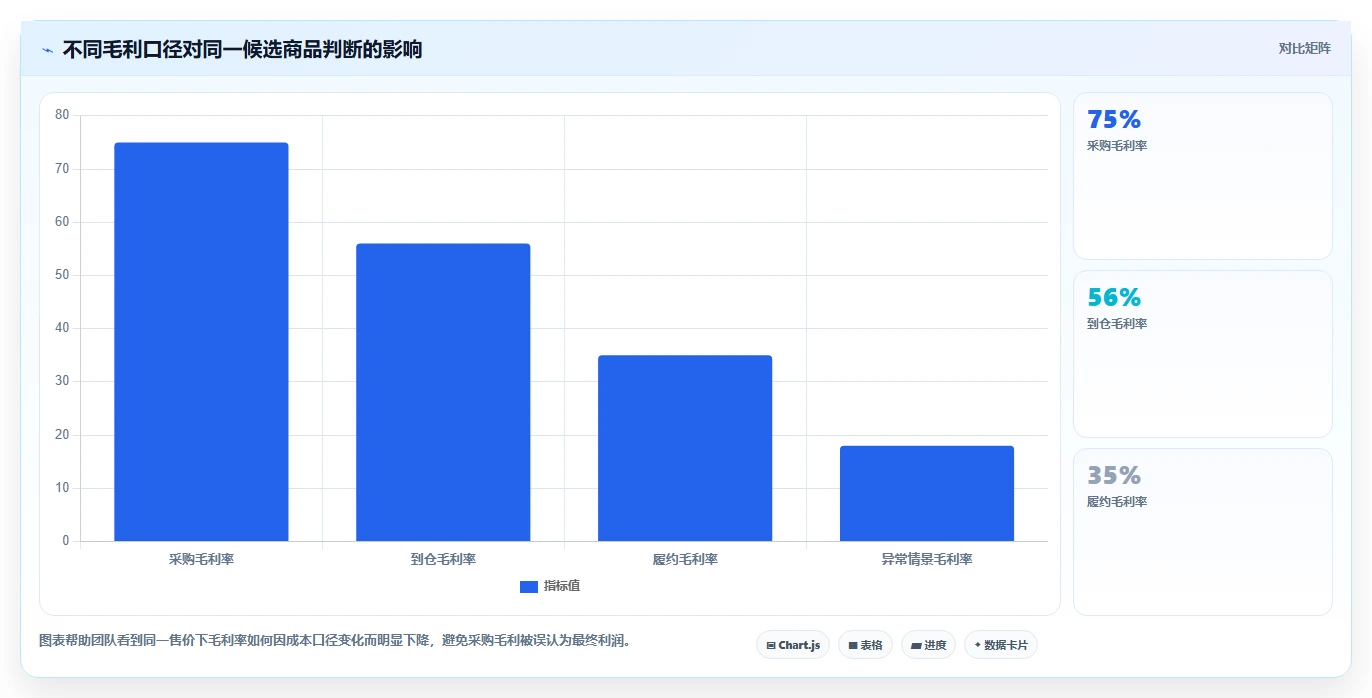The image size is (1372, 698).
Task: Open the 75% 采购毛利率 data card
Action: [x=1202, y=176]
